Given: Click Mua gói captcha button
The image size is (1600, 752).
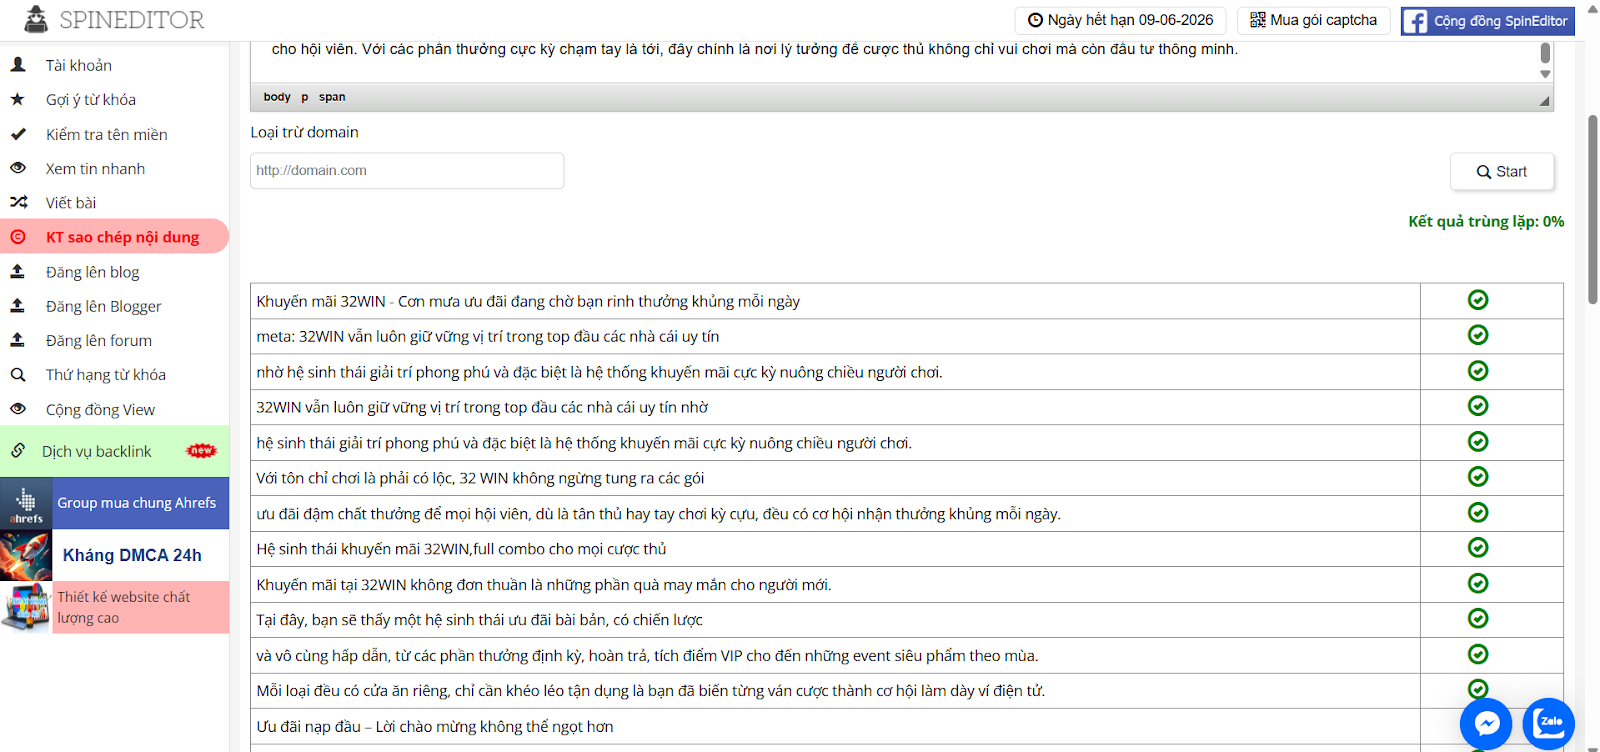Looking at the screenshot, I should click(1313, 20).
